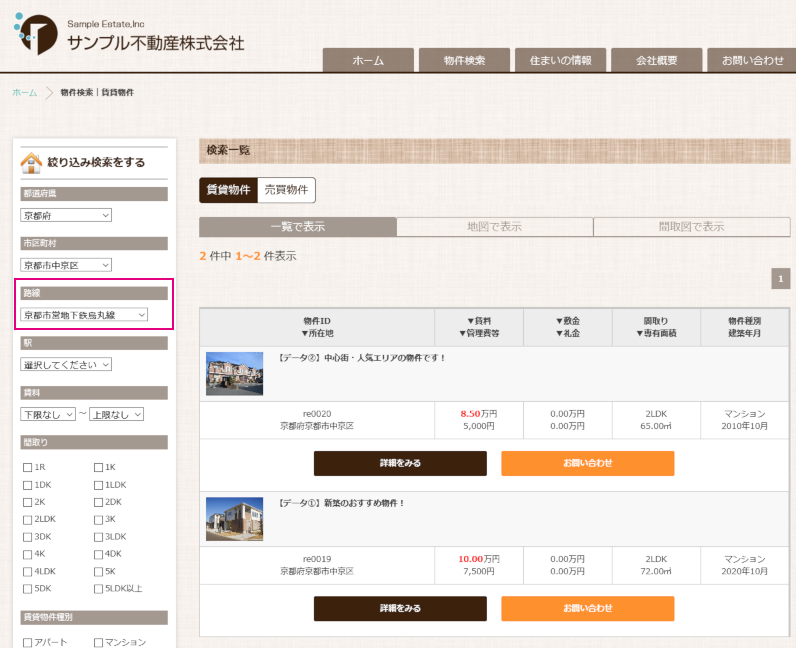796x648 pixels.
Task: Click property ID text re0019
Action: 317,559
